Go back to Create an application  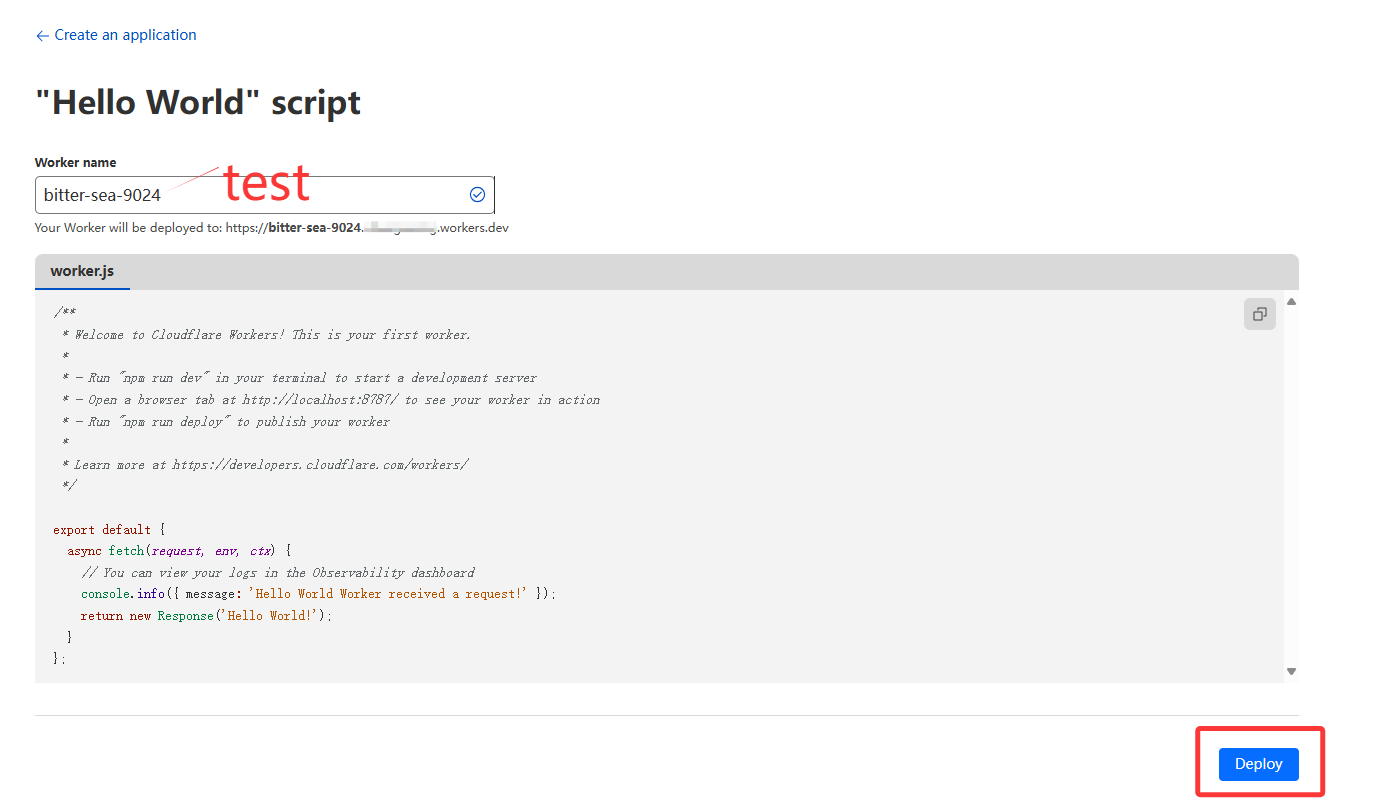tap(116, 35)
